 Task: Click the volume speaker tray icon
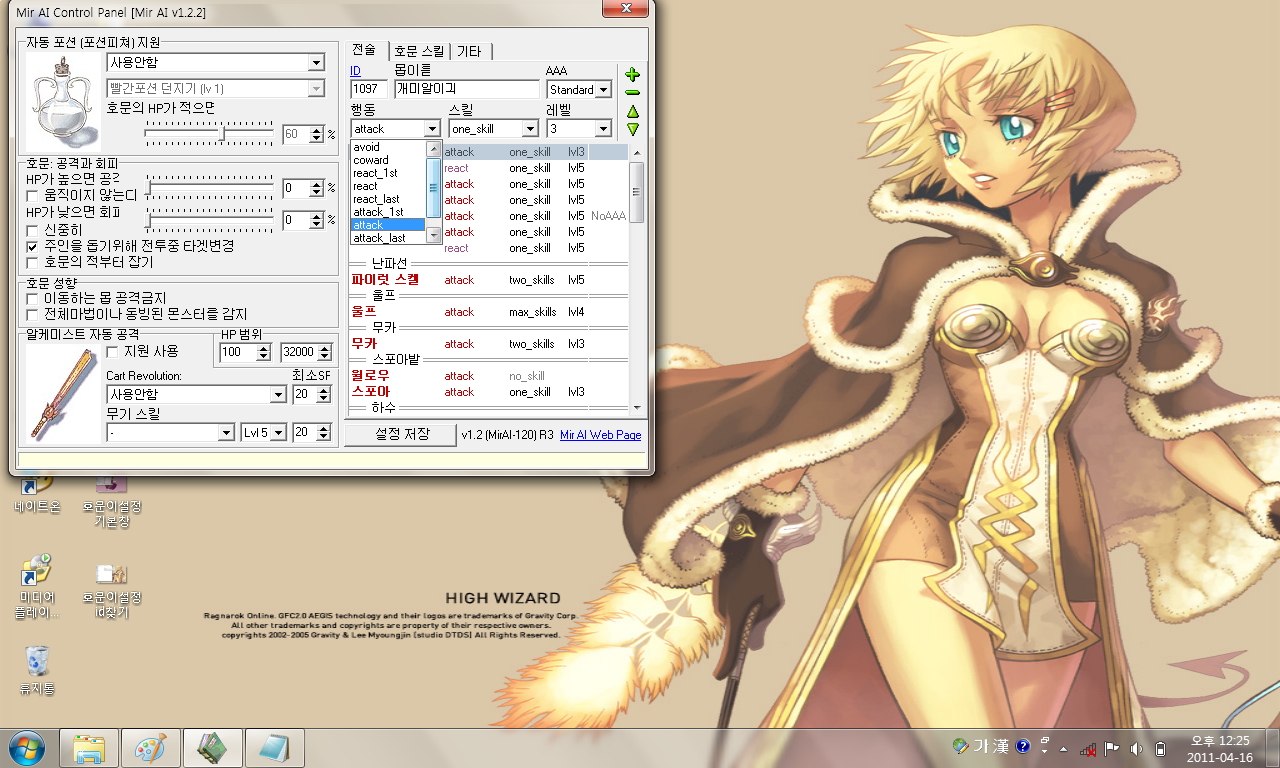pyautogui.click(x=1136, y=748)
